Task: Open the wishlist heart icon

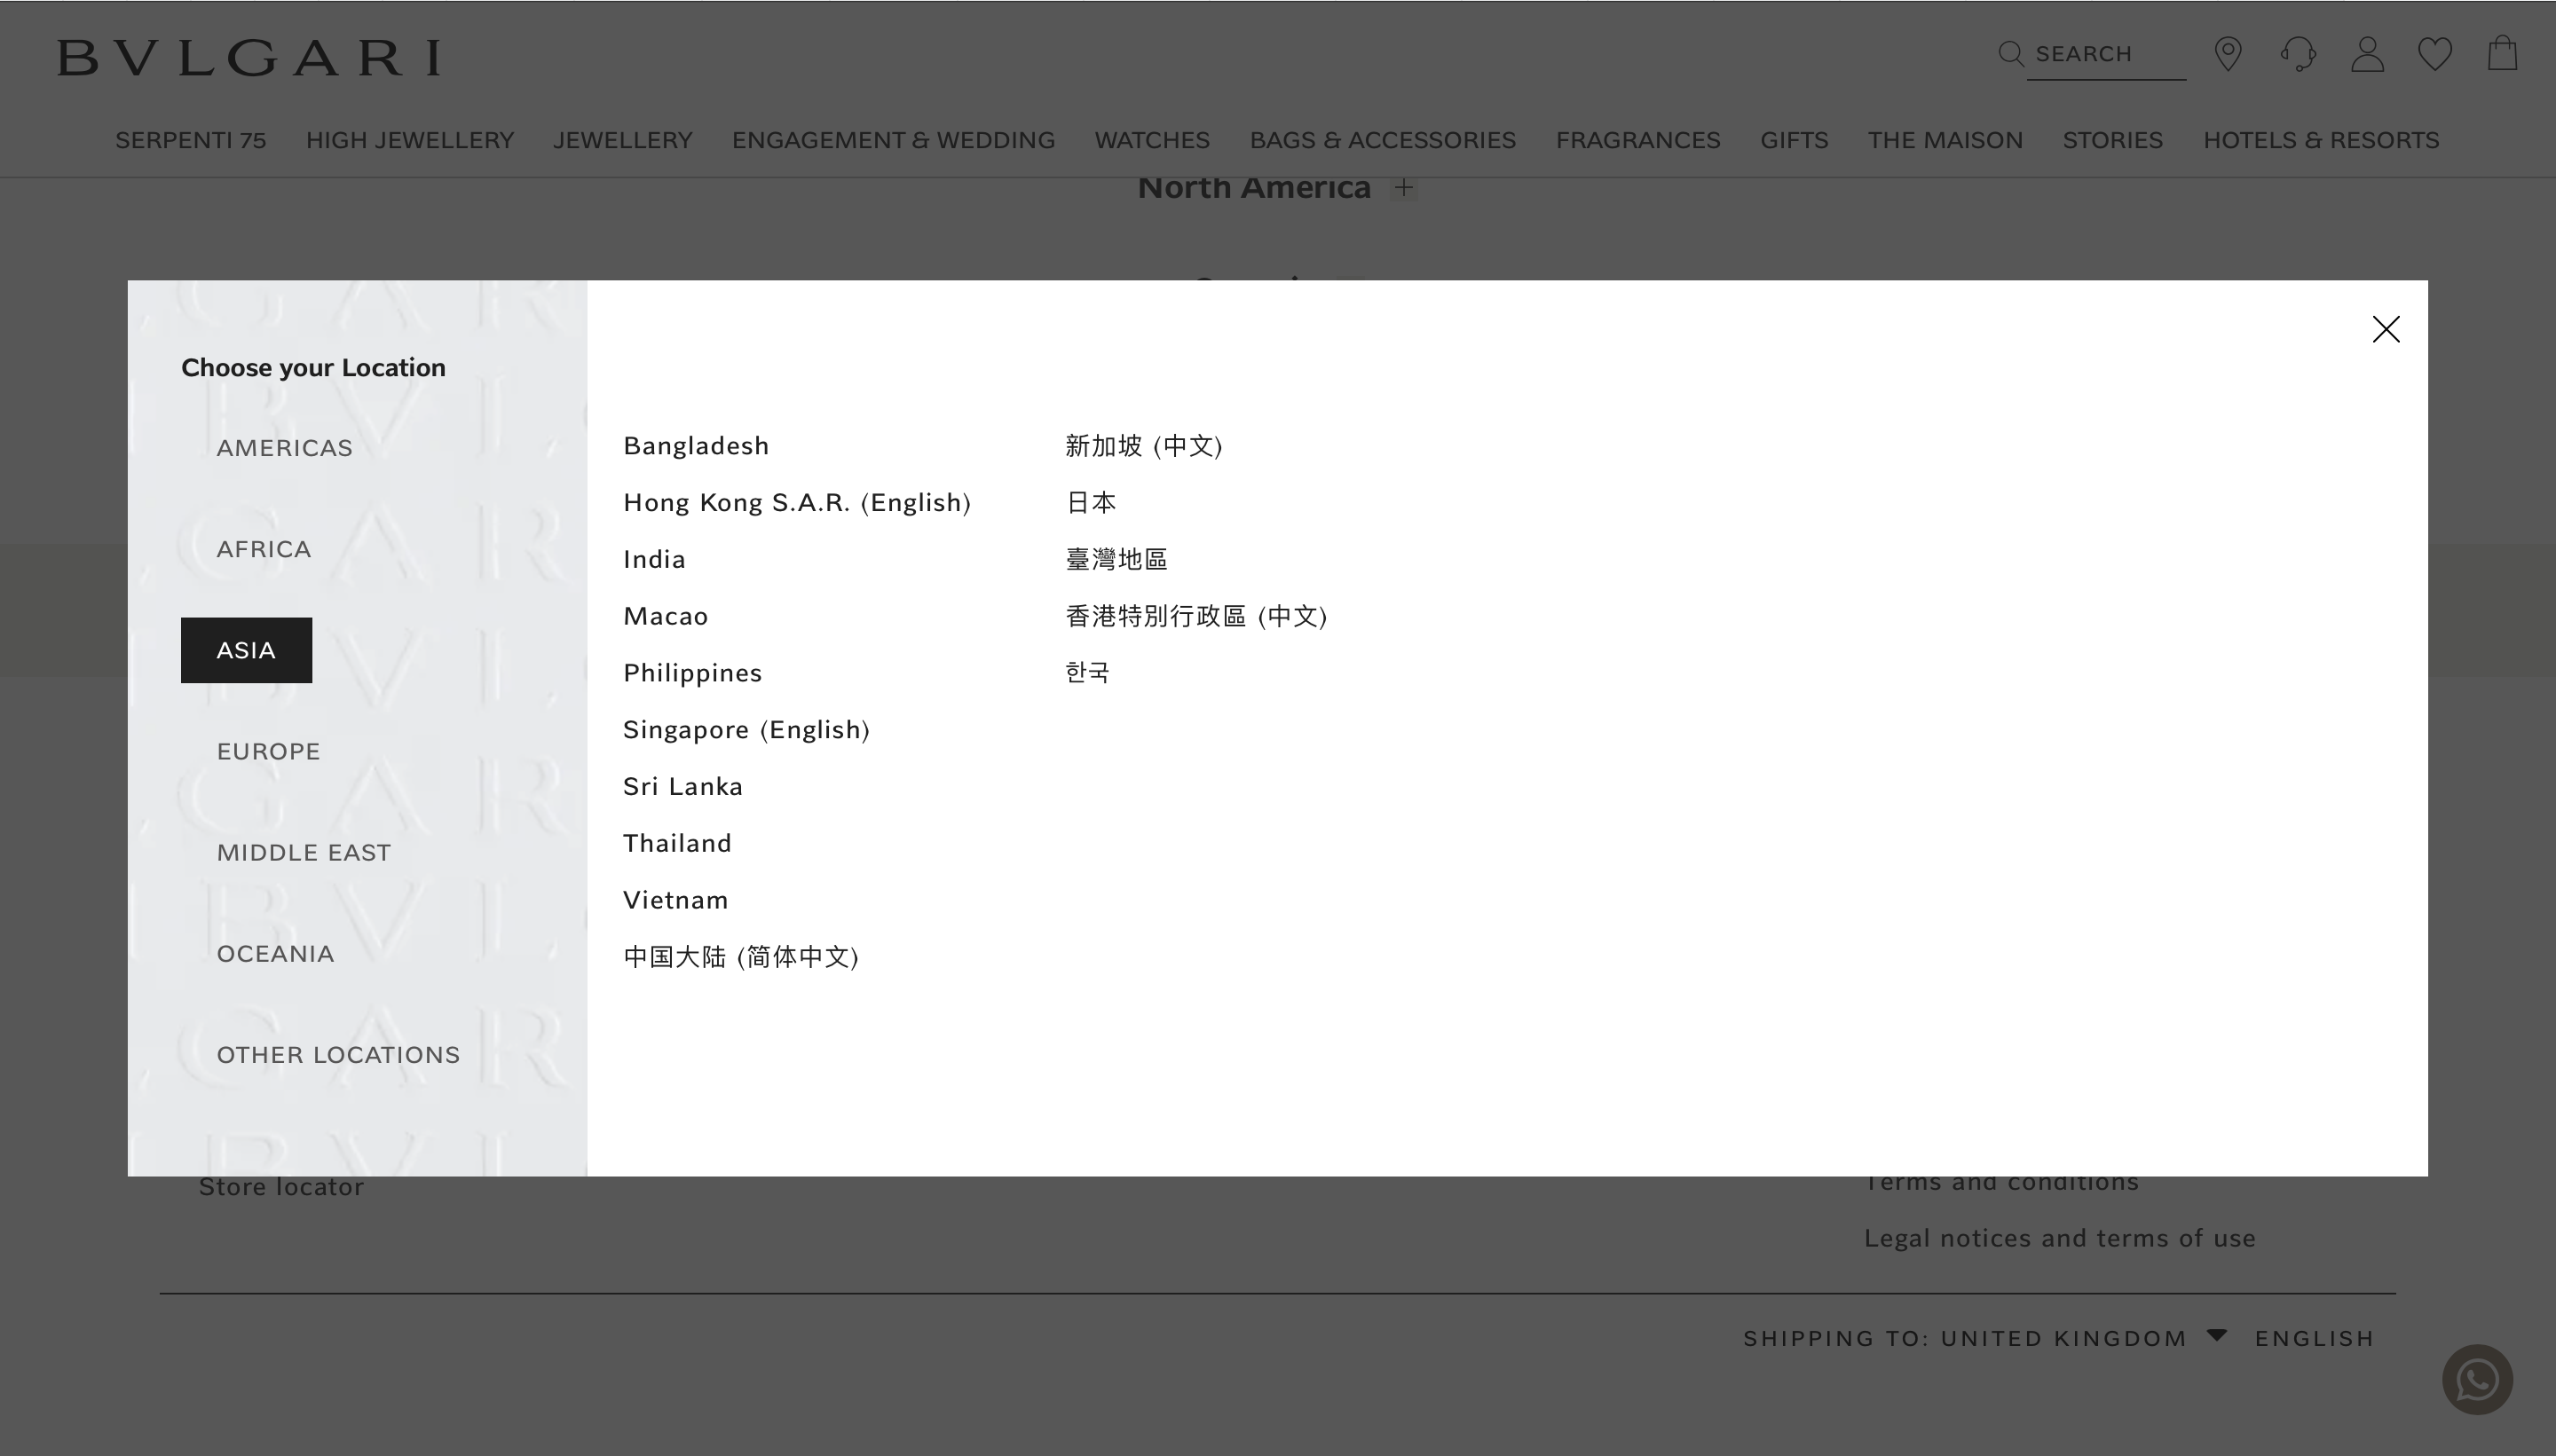Action: pos(2435,54)
